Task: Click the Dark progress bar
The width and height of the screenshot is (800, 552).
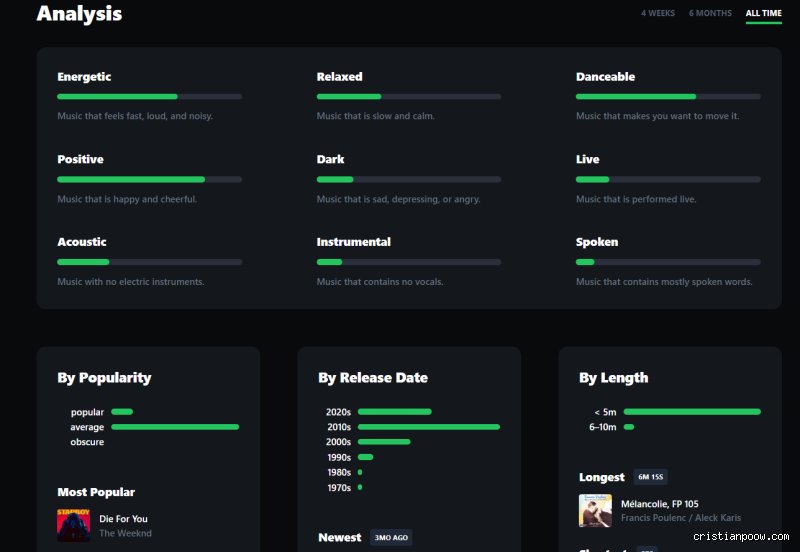Action: point(409,180)
